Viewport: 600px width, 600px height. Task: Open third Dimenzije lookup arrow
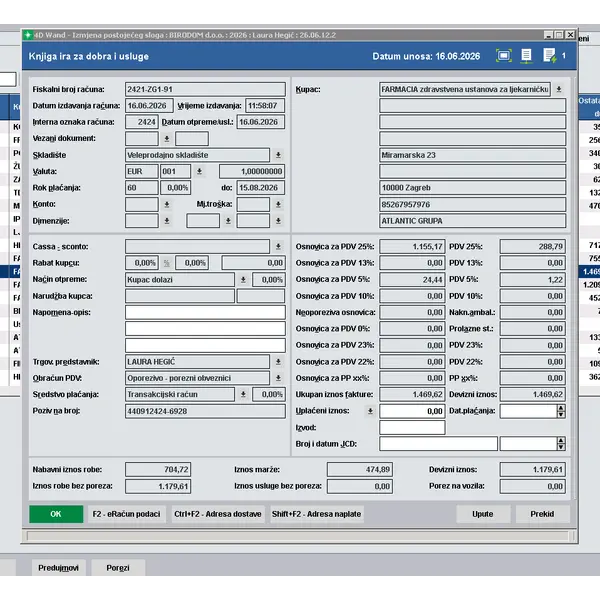pyautogui.click(x=278, y=221)
